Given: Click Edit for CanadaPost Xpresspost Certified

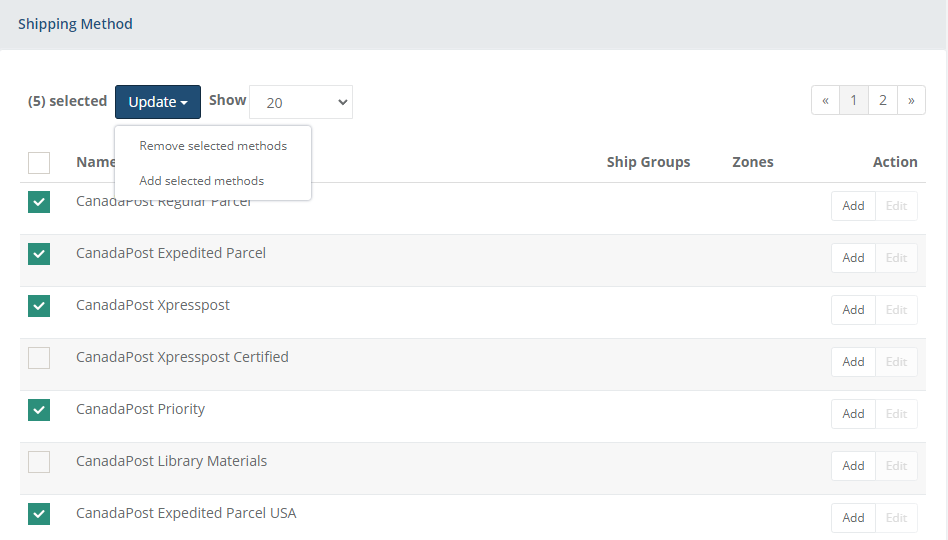Looking at the screenshot, I should click(x=896, y=362).
